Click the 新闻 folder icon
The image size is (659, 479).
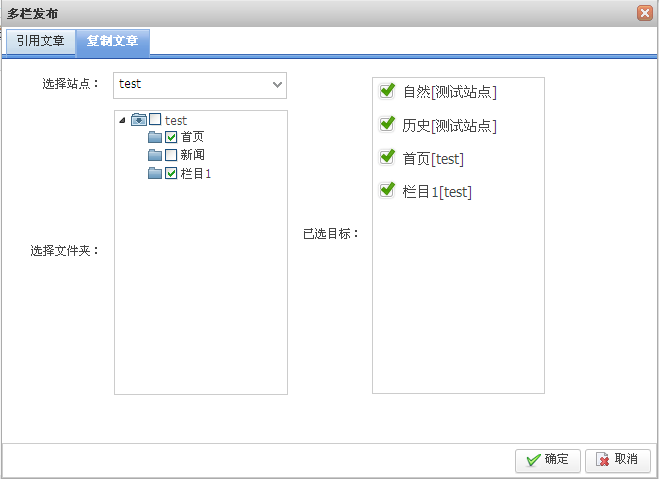coord(155,155)
